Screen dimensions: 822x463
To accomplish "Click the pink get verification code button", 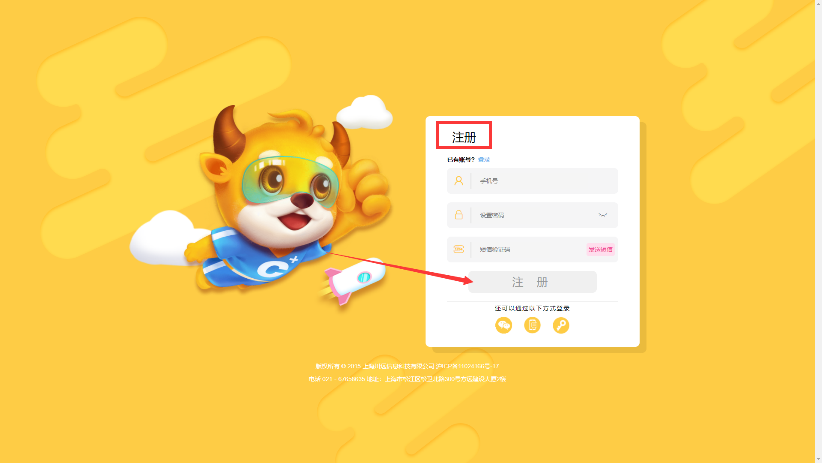I will point(600,250).
